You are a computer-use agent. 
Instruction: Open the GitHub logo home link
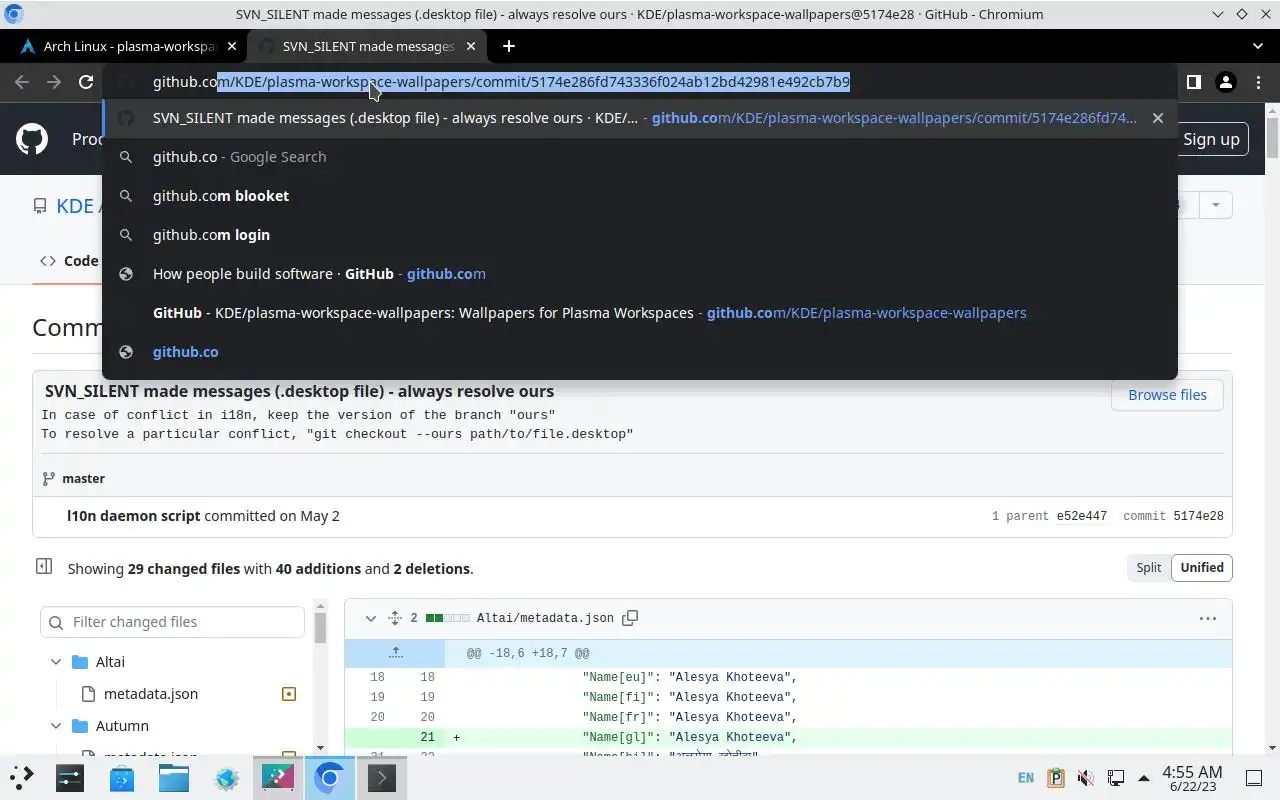32,139
